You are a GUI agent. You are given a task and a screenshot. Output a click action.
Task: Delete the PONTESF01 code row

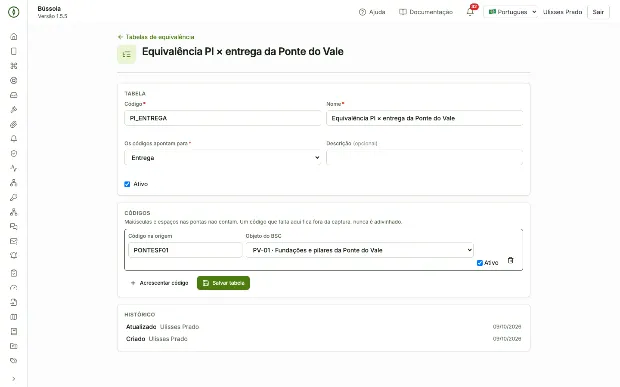point(510,261)
